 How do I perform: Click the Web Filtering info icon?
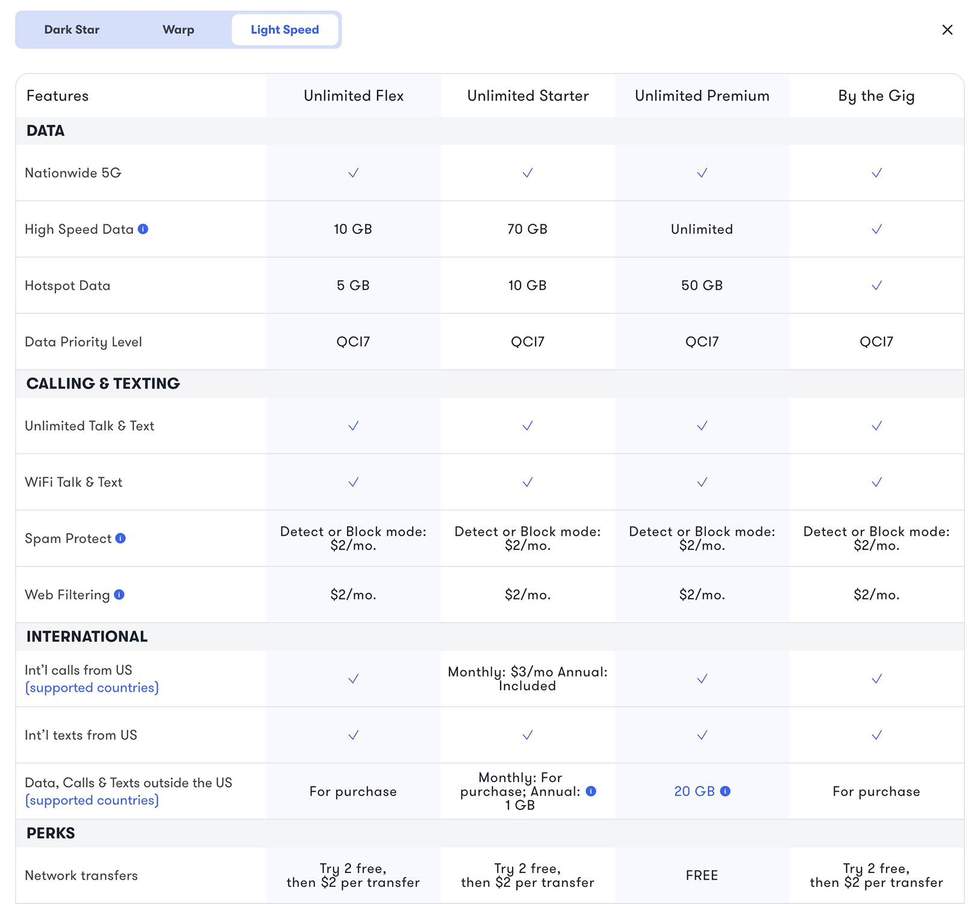coord(119,595)
